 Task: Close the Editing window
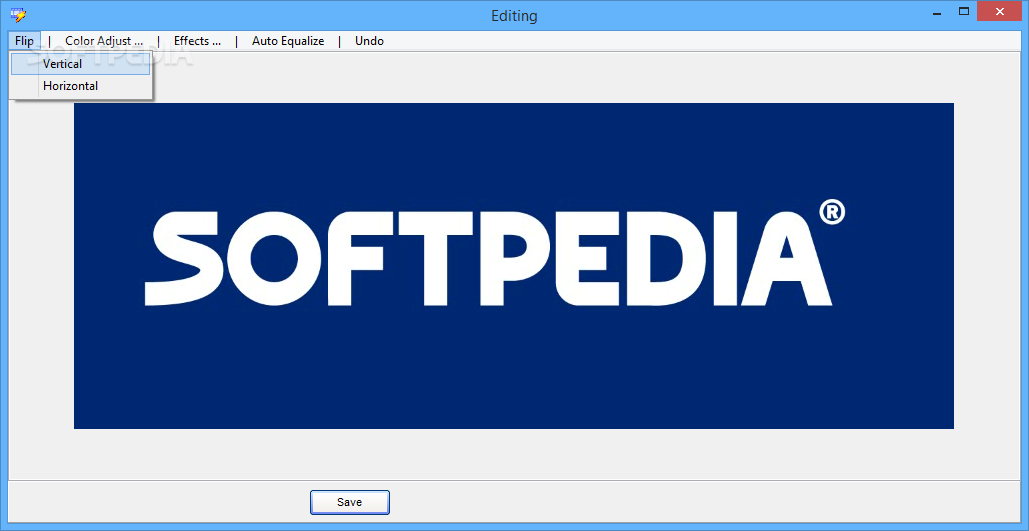point(999,12)
